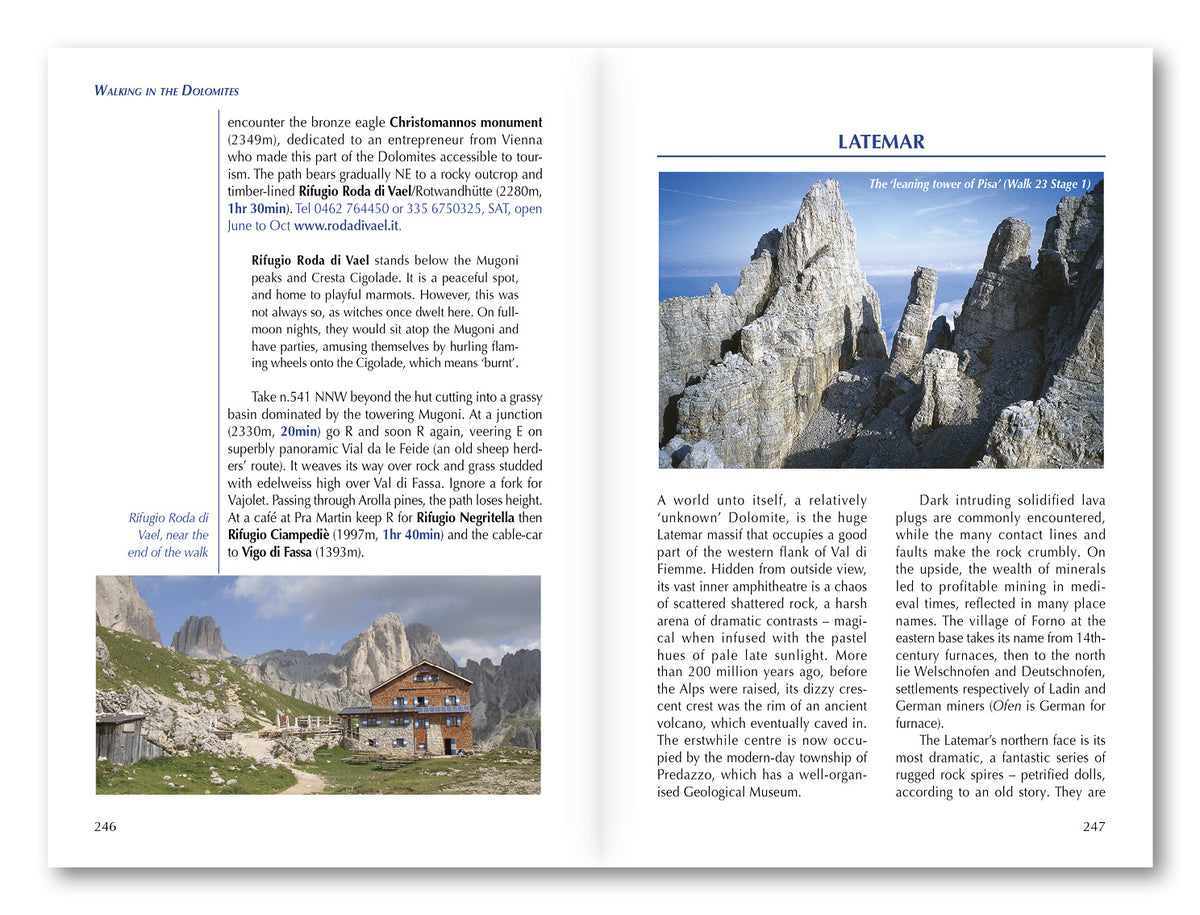Click the words 'Dark intruding solidified lava'

pyautogui.click(x=1012, y=500)
